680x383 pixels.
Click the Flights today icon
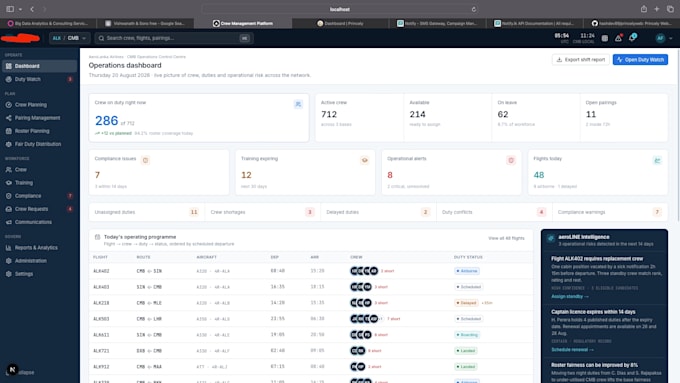657,160
